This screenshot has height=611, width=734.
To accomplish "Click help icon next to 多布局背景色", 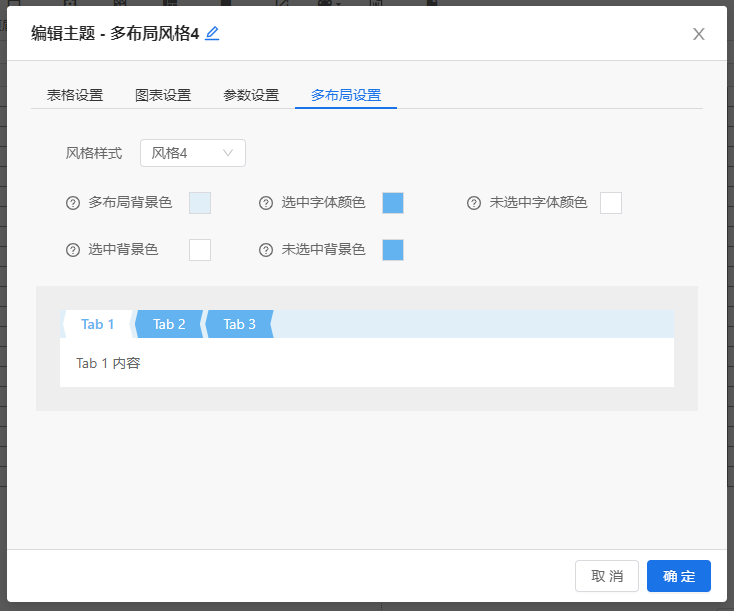I will coord(73,203).
